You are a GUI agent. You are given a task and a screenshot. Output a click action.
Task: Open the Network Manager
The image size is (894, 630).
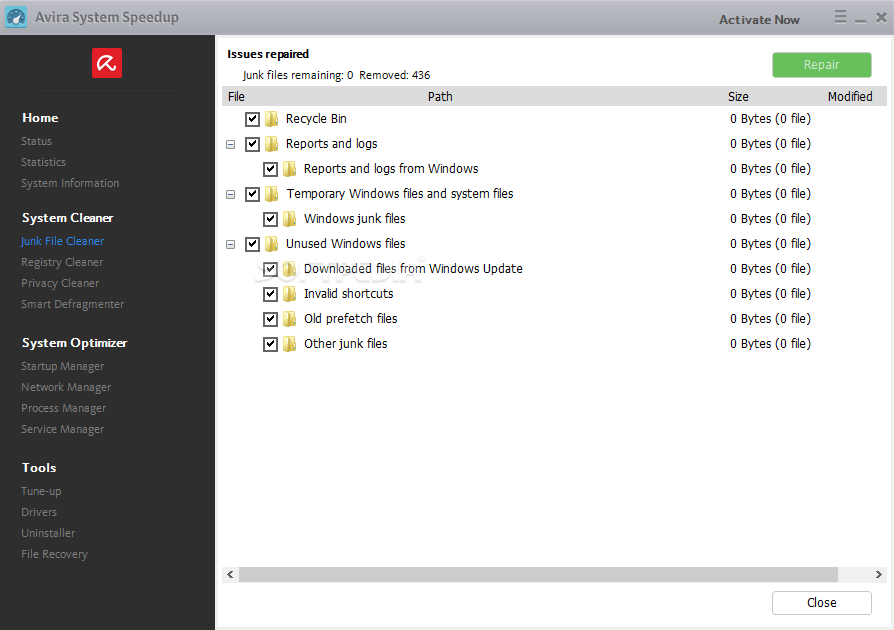(66, 387)
